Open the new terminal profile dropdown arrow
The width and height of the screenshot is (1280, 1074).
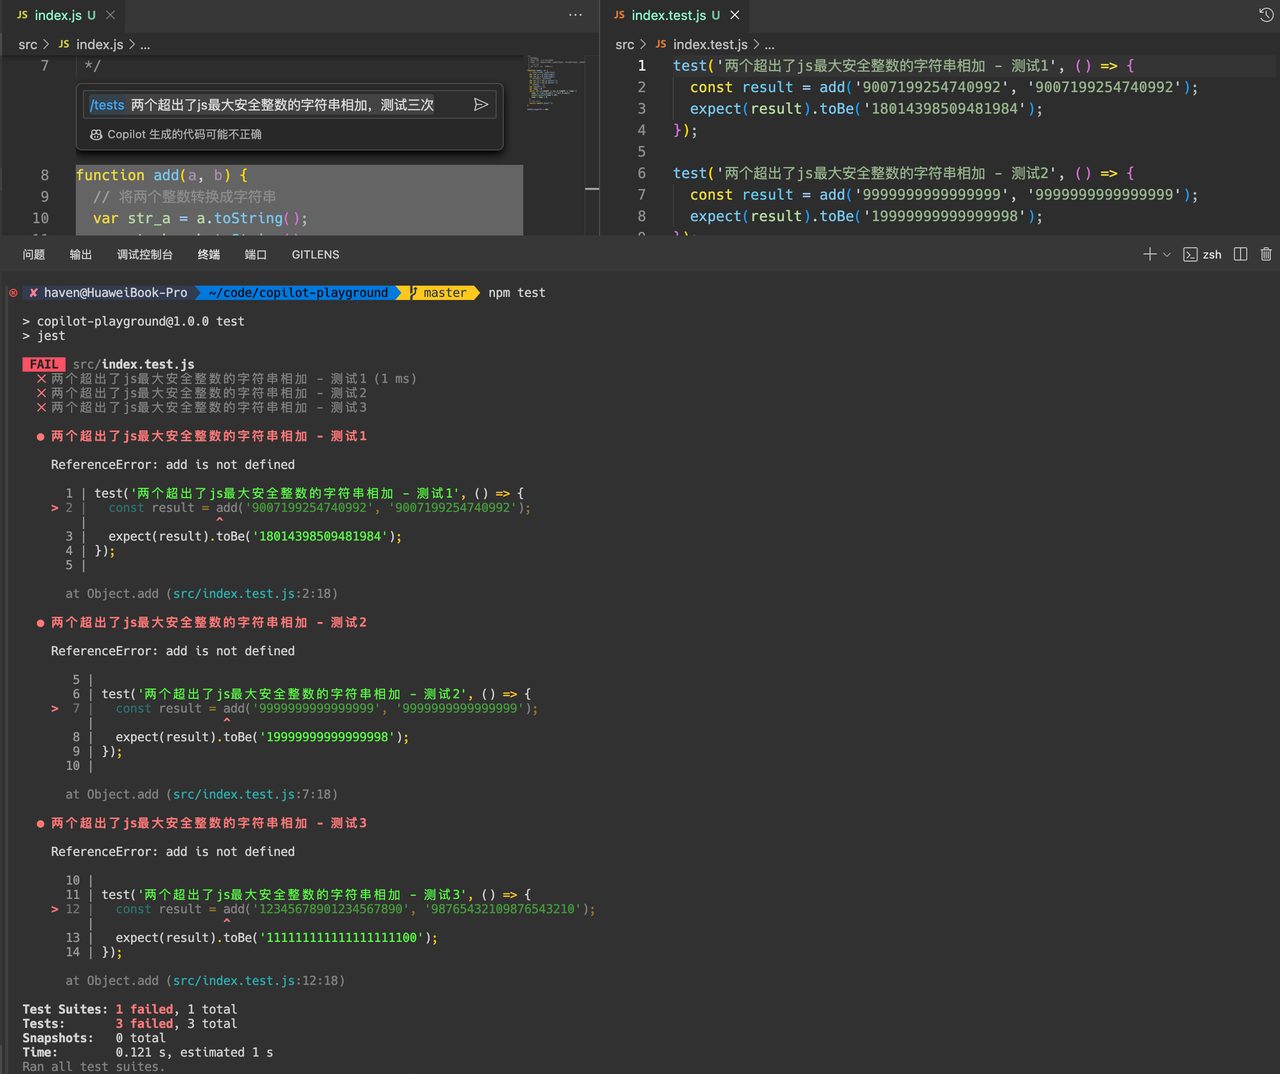tap(1167, 255)
